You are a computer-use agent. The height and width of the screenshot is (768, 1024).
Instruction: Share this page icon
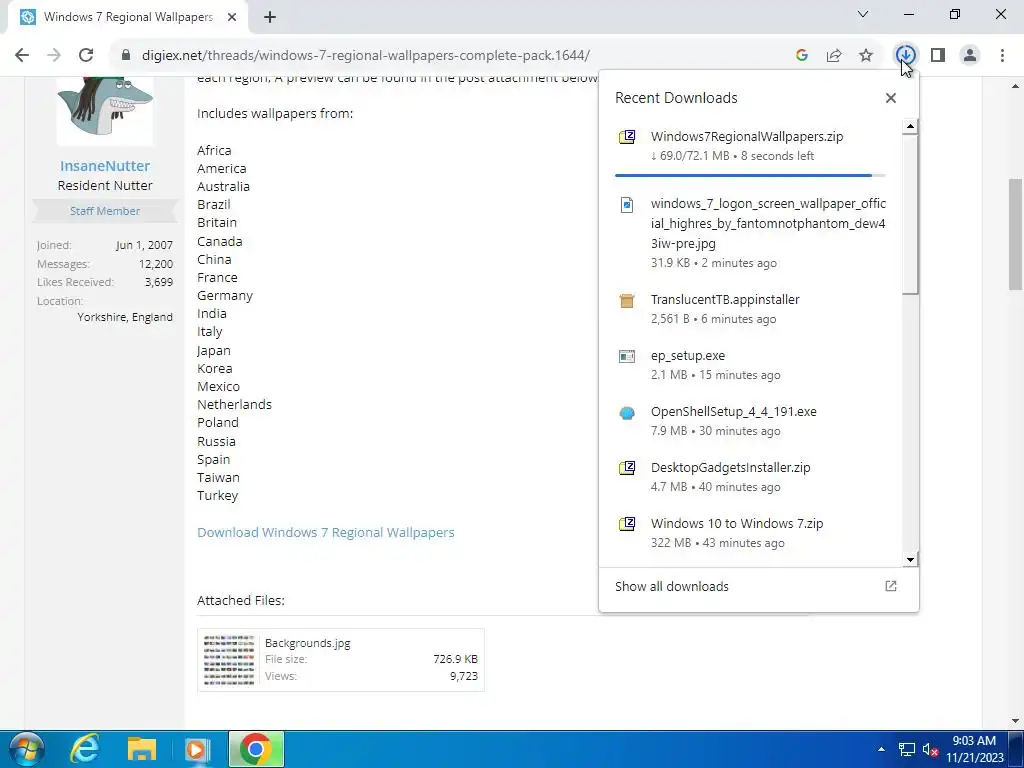pyautogui.click(x=834, y=56)
